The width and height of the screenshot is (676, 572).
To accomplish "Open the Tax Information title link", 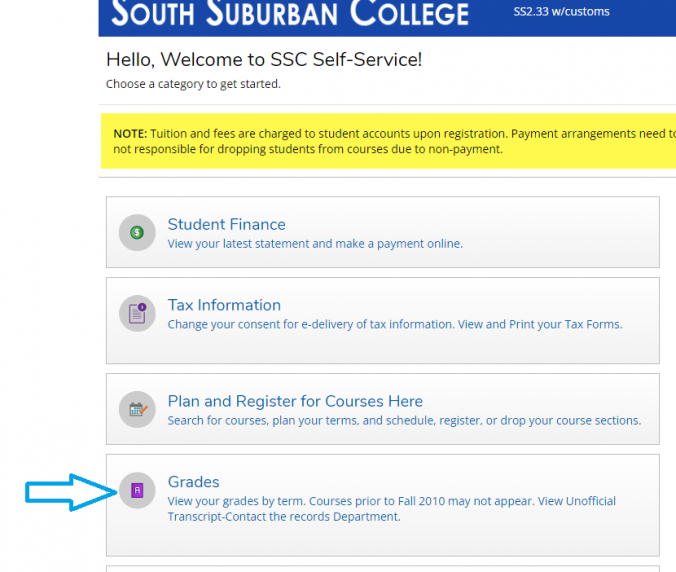I will (x=224, y=305).
